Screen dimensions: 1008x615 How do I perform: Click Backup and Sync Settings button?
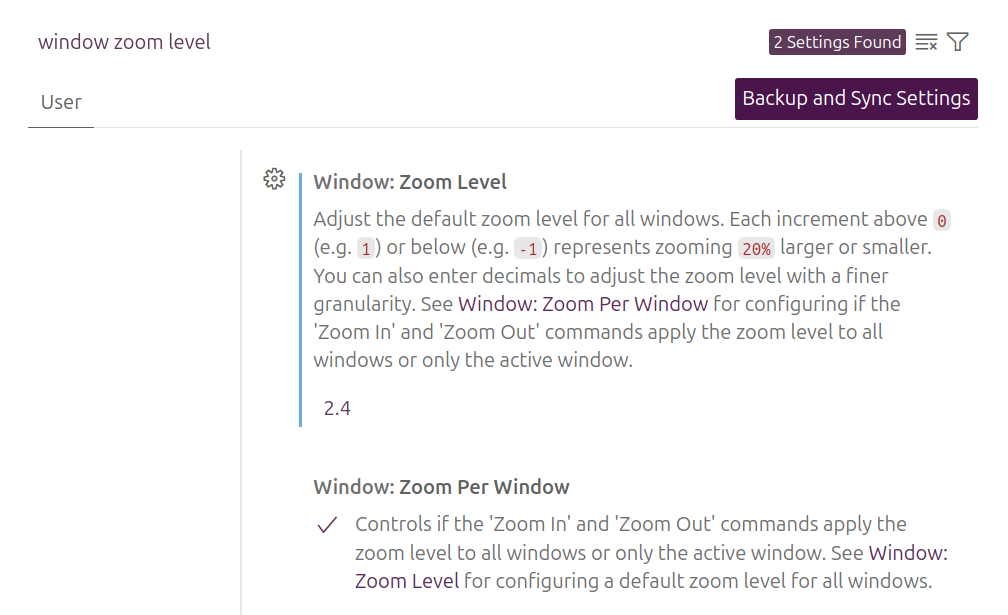coord(856,99)
